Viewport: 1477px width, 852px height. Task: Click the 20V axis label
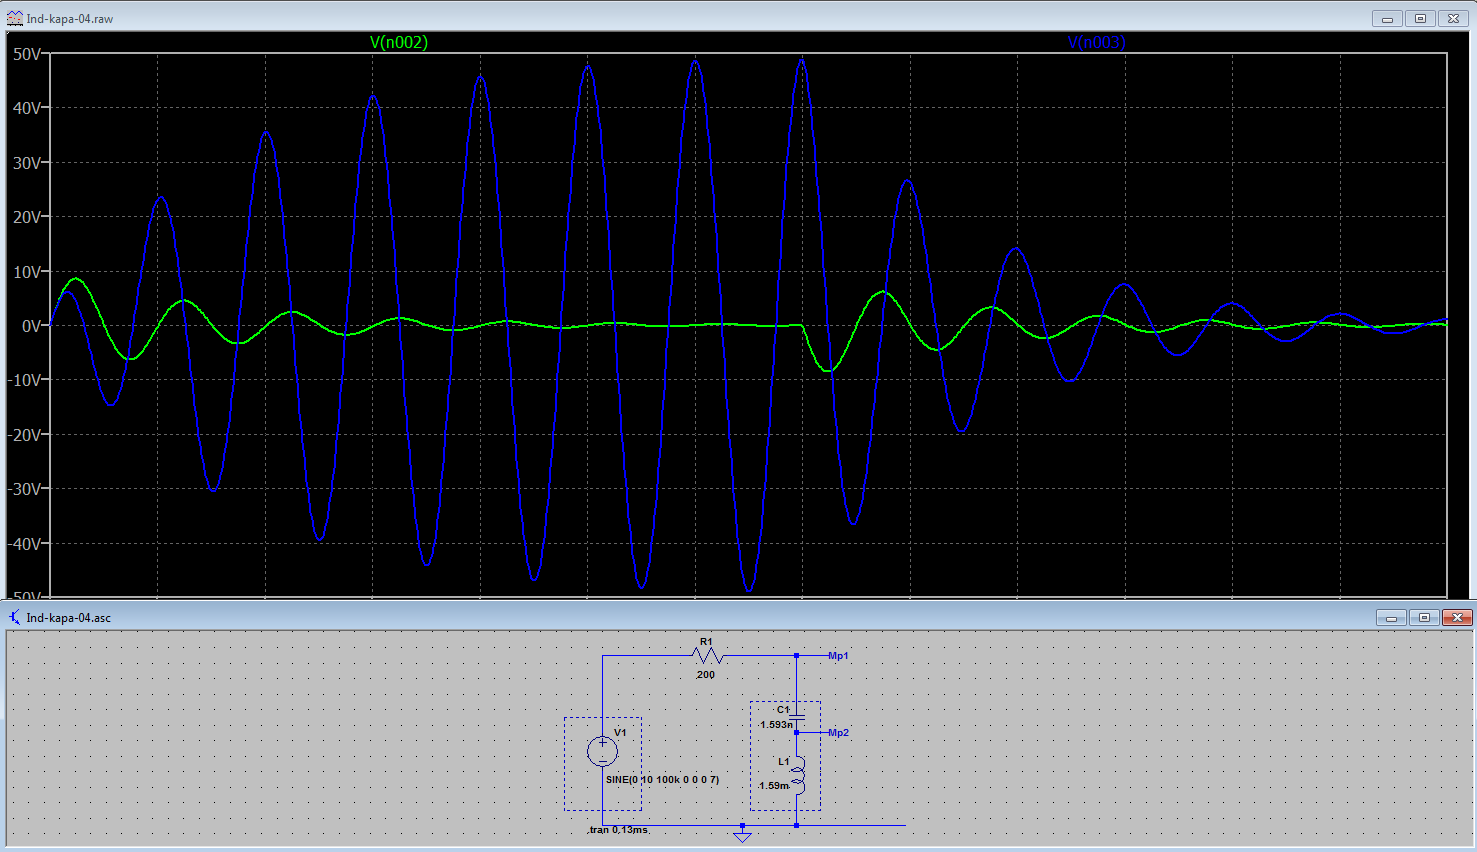click(26, 217)
